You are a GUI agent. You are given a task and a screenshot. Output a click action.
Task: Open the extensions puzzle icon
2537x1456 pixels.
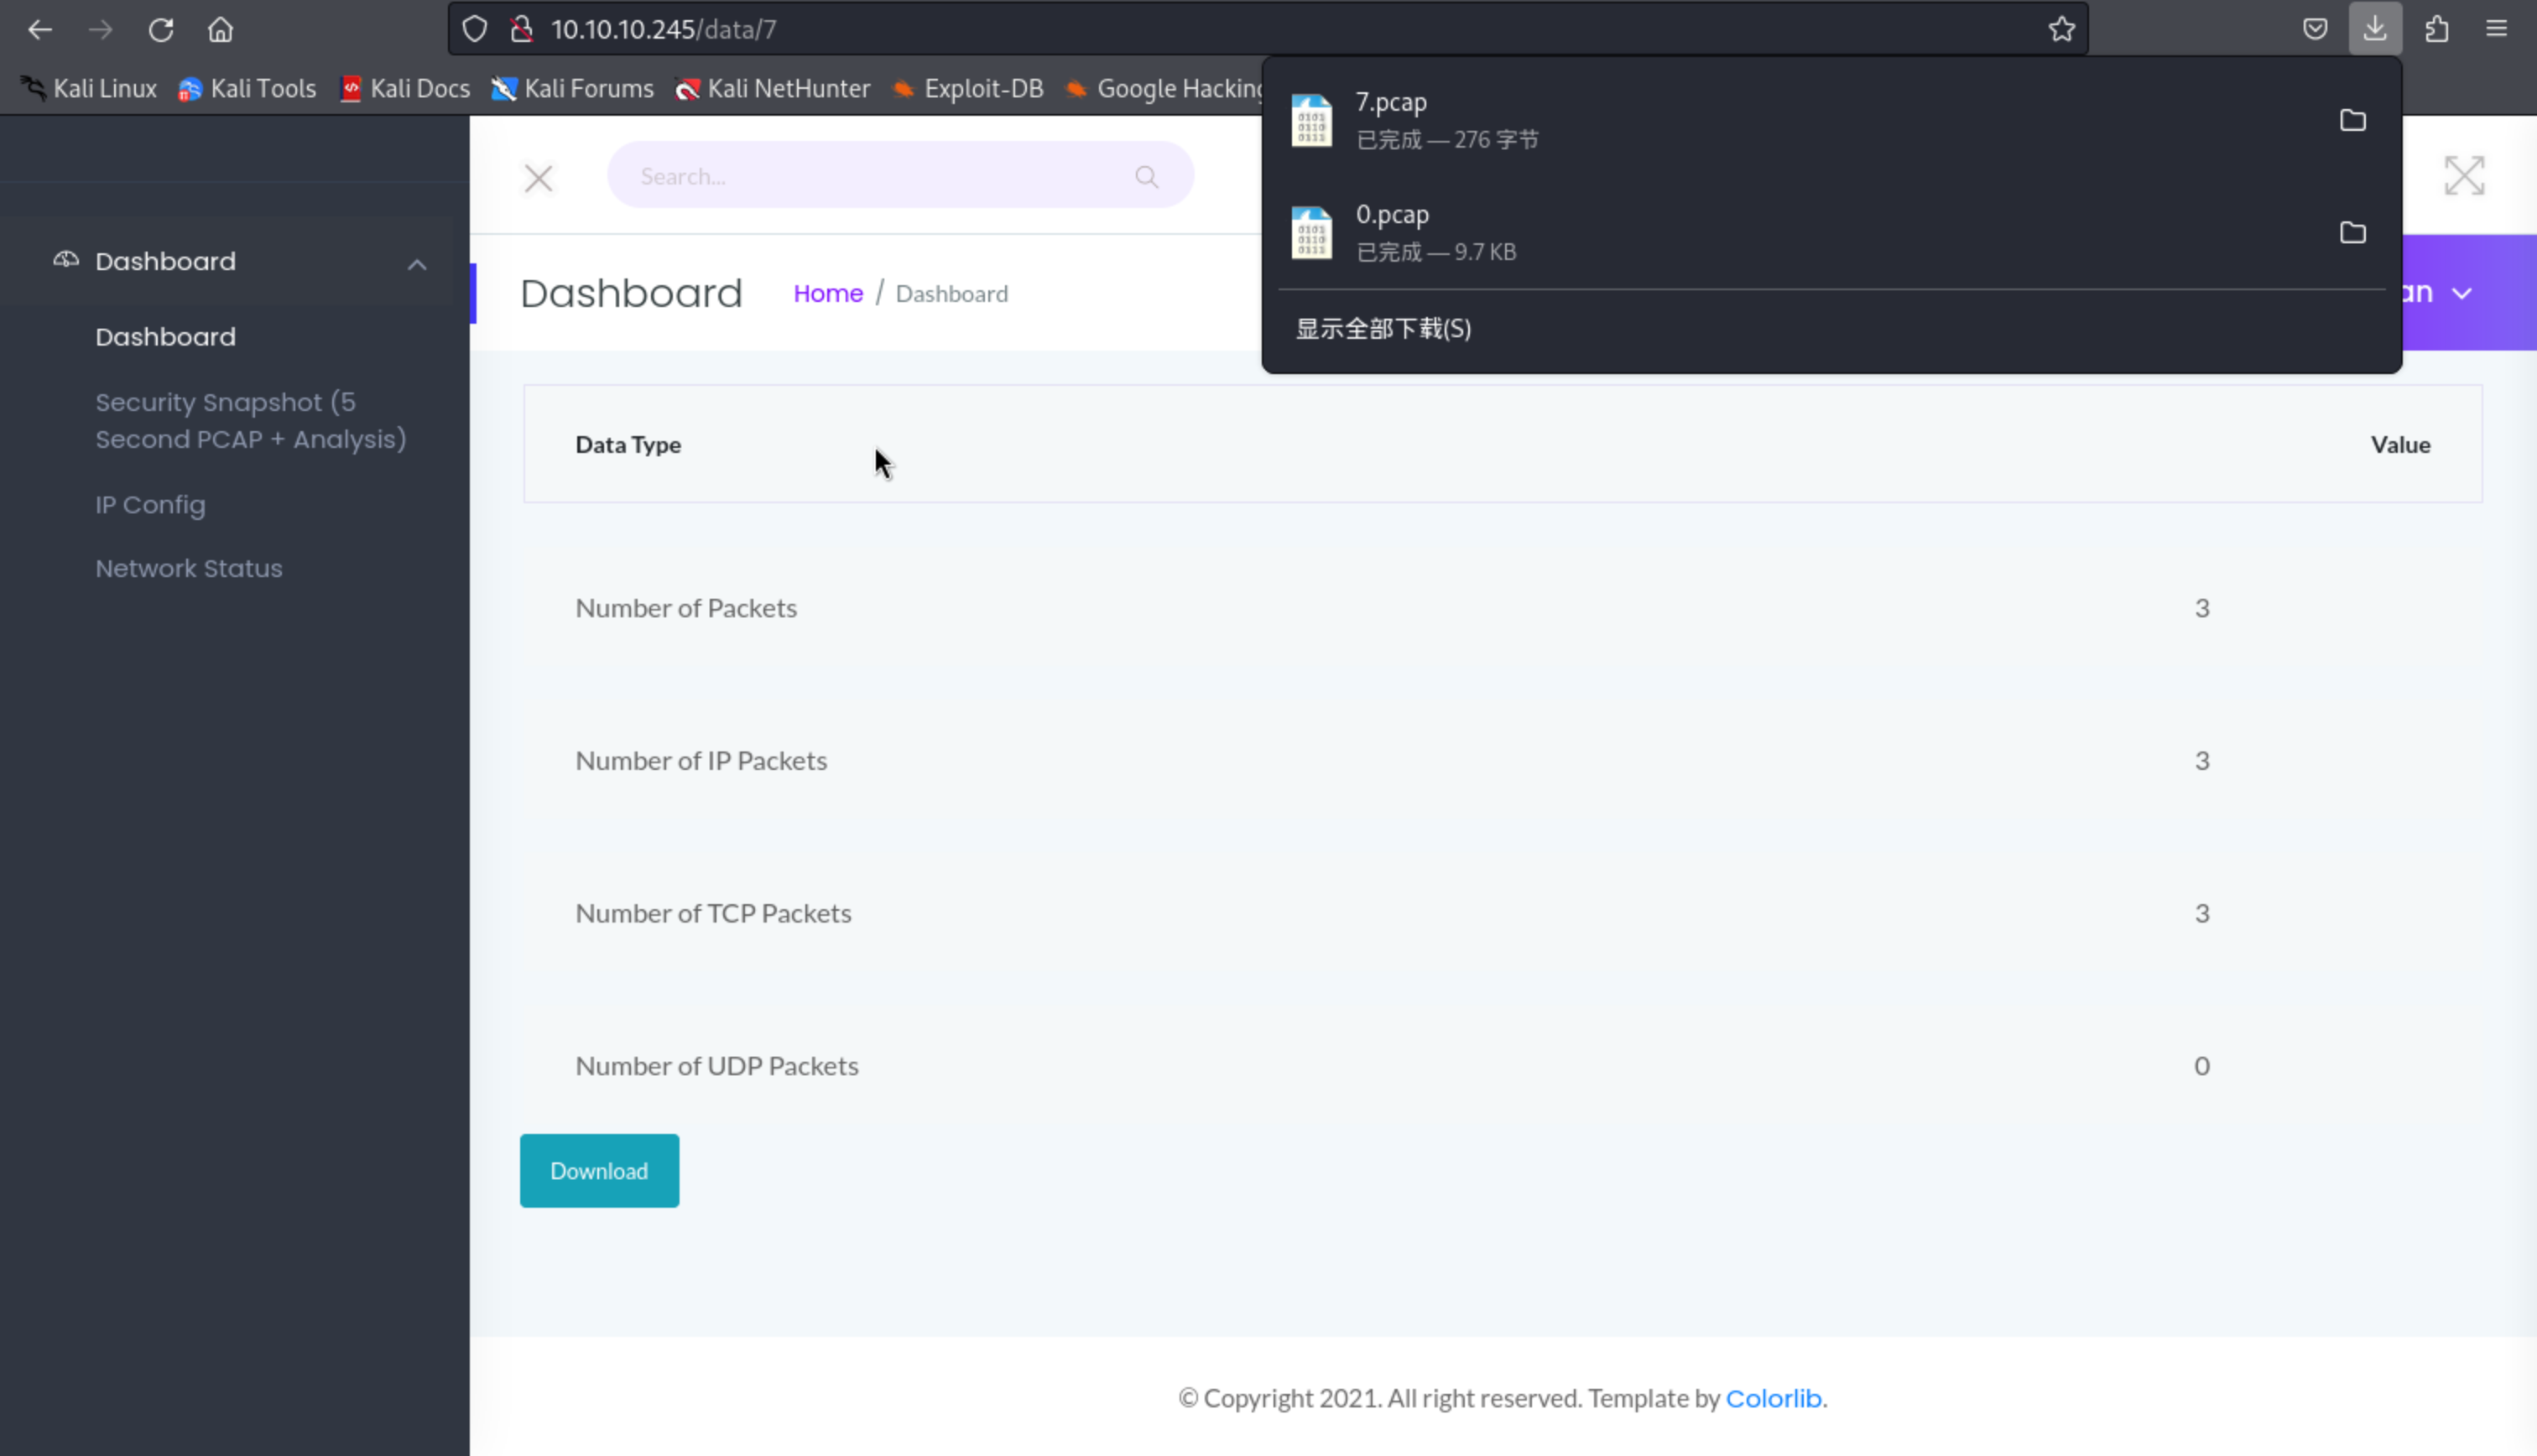[2436, 29]
